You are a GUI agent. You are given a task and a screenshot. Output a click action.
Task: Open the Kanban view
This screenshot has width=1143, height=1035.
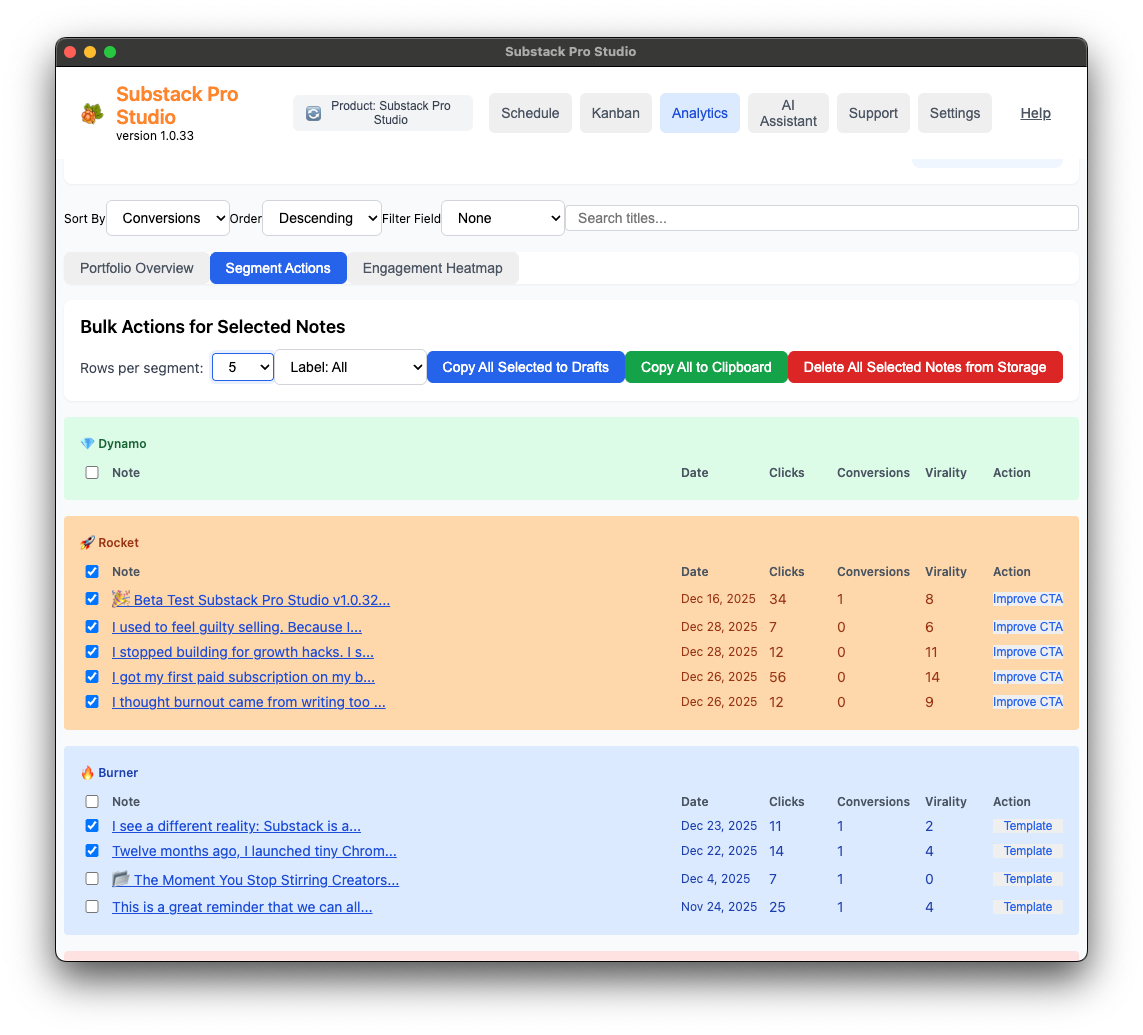pos(615,113)
